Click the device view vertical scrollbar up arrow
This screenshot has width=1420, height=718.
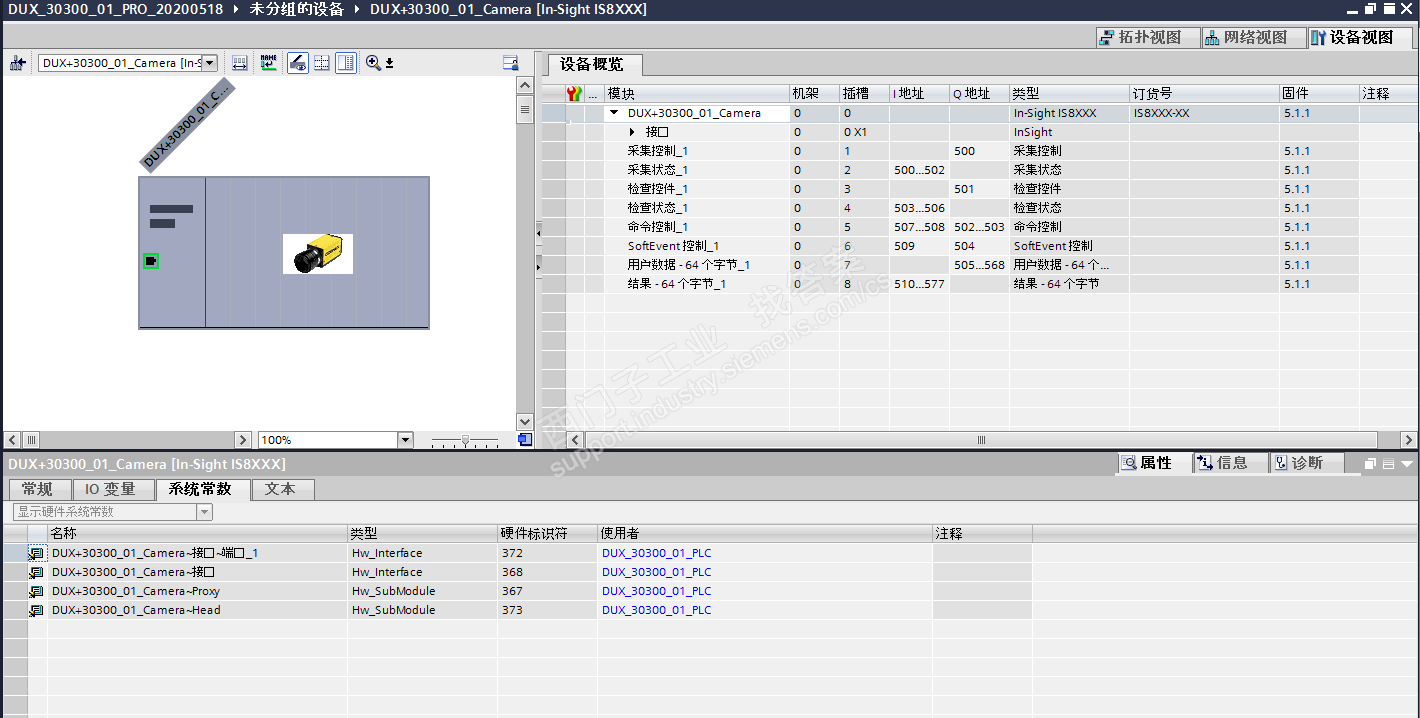click(524, 86)
